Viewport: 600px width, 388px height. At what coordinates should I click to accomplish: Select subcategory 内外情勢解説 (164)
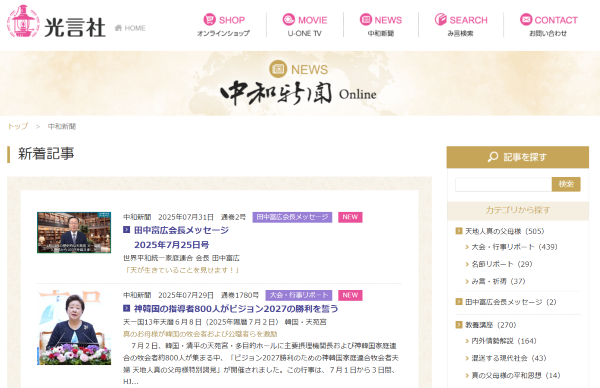coord(504,341)
